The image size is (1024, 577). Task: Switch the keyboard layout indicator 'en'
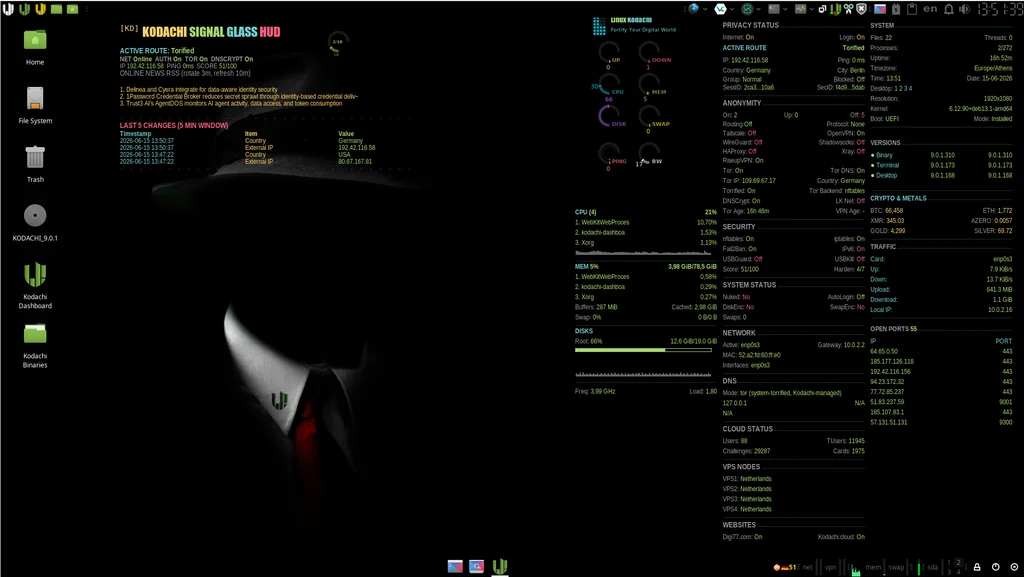click(x=931, y=9)
